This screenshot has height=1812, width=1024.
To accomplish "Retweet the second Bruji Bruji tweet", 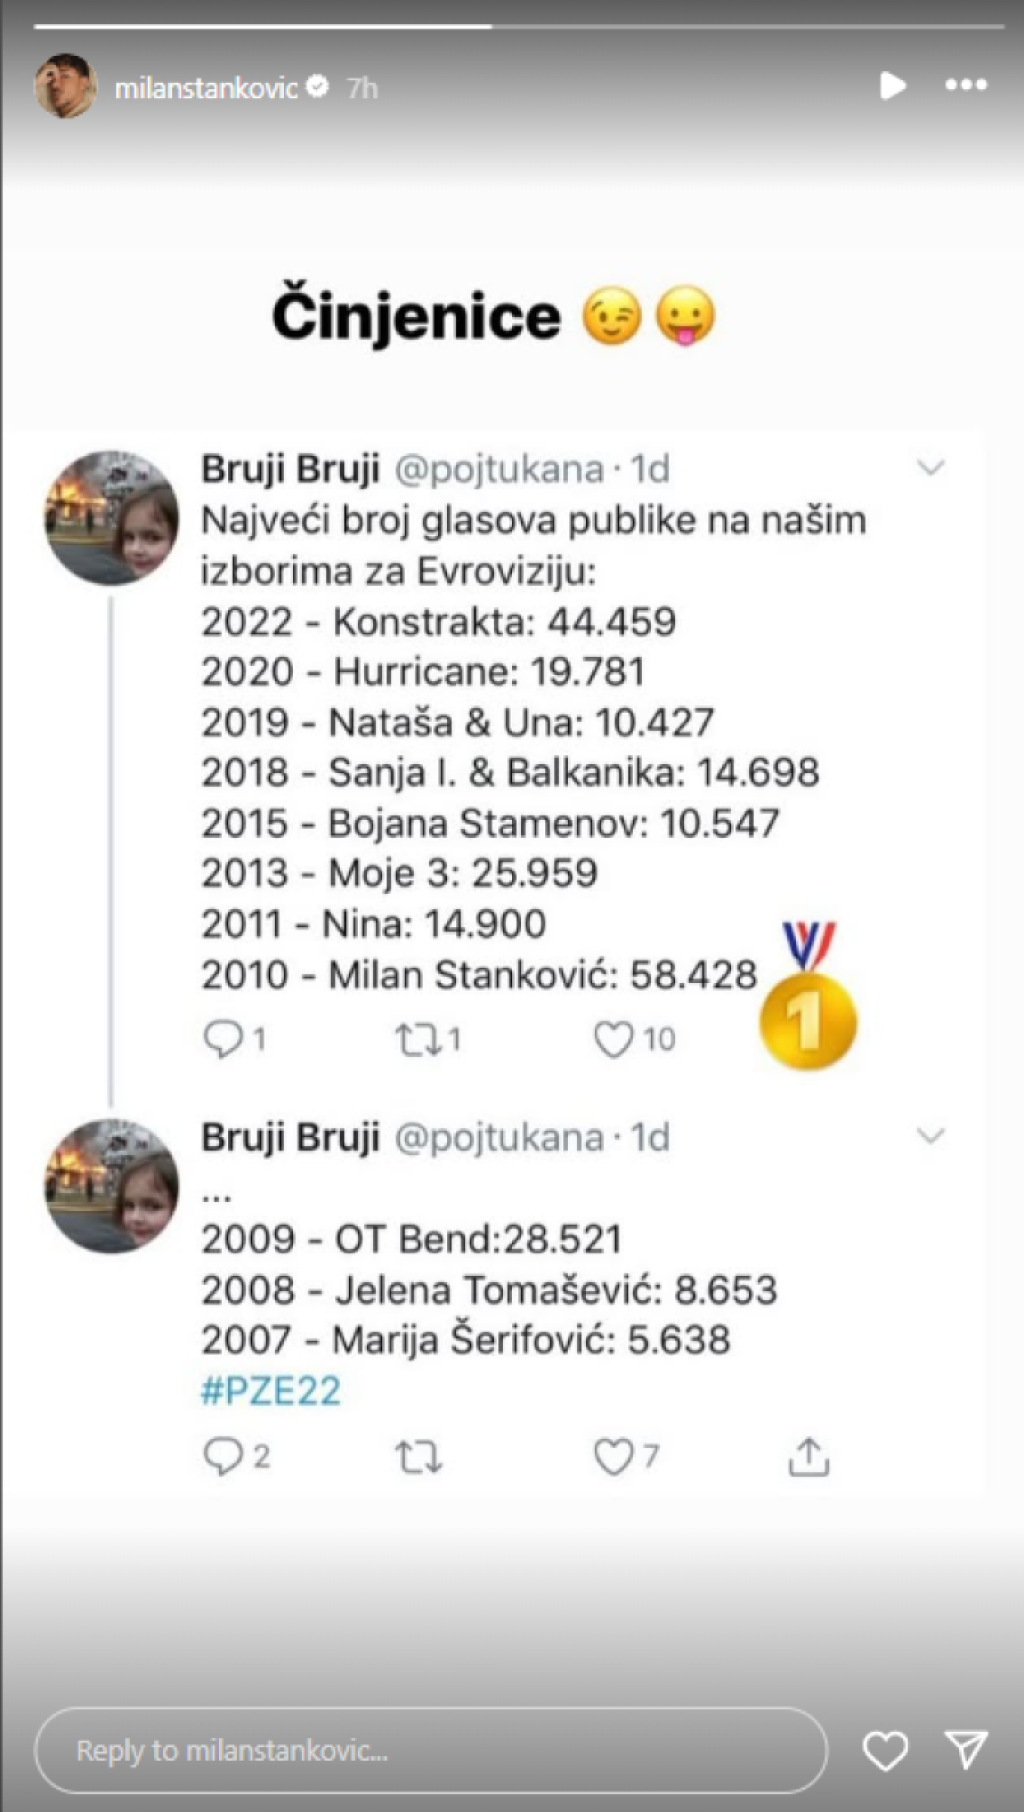I will [418, 1457].
